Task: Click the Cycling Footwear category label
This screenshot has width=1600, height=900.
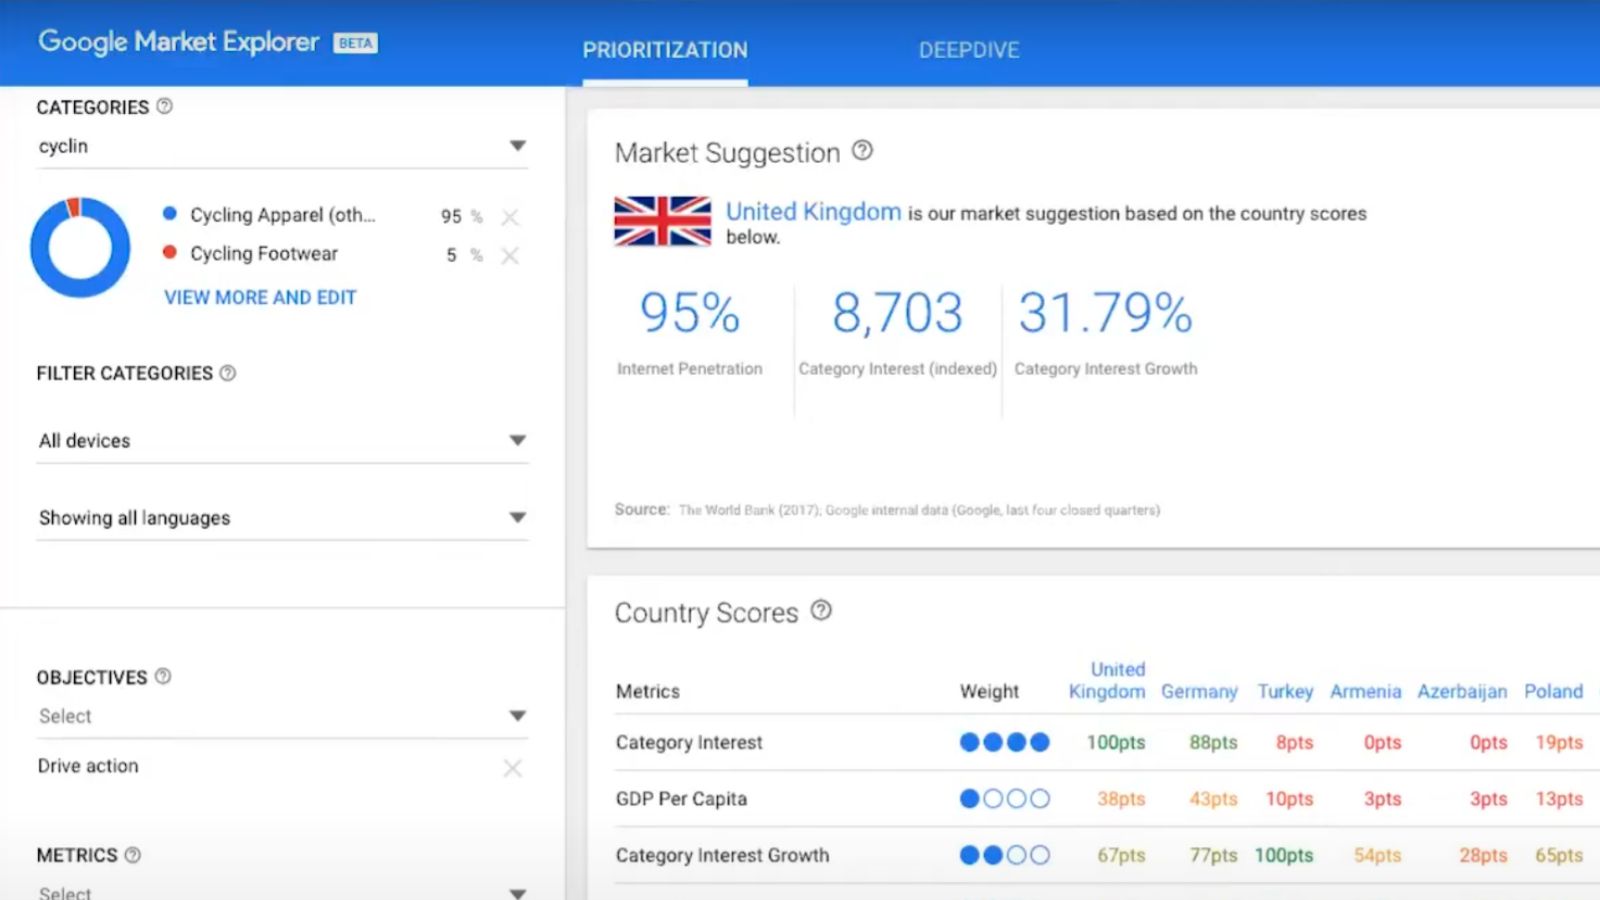Action: click(264, 254)
